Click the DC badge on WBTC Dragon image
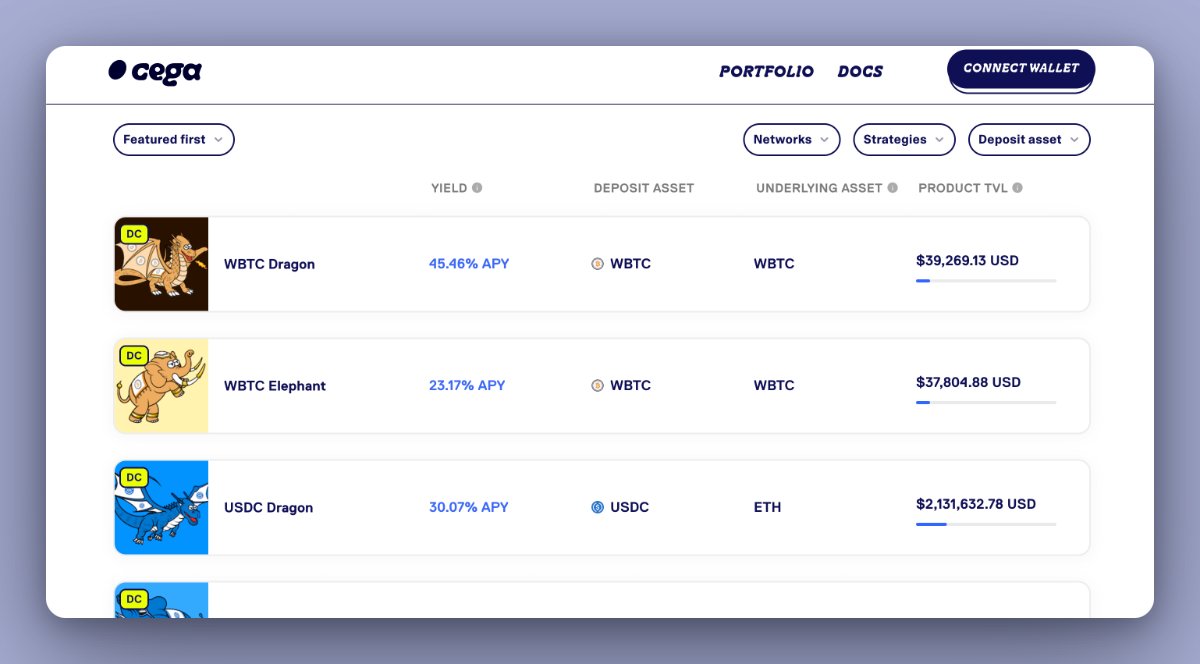1200x664 pixels. coord(134,234)
